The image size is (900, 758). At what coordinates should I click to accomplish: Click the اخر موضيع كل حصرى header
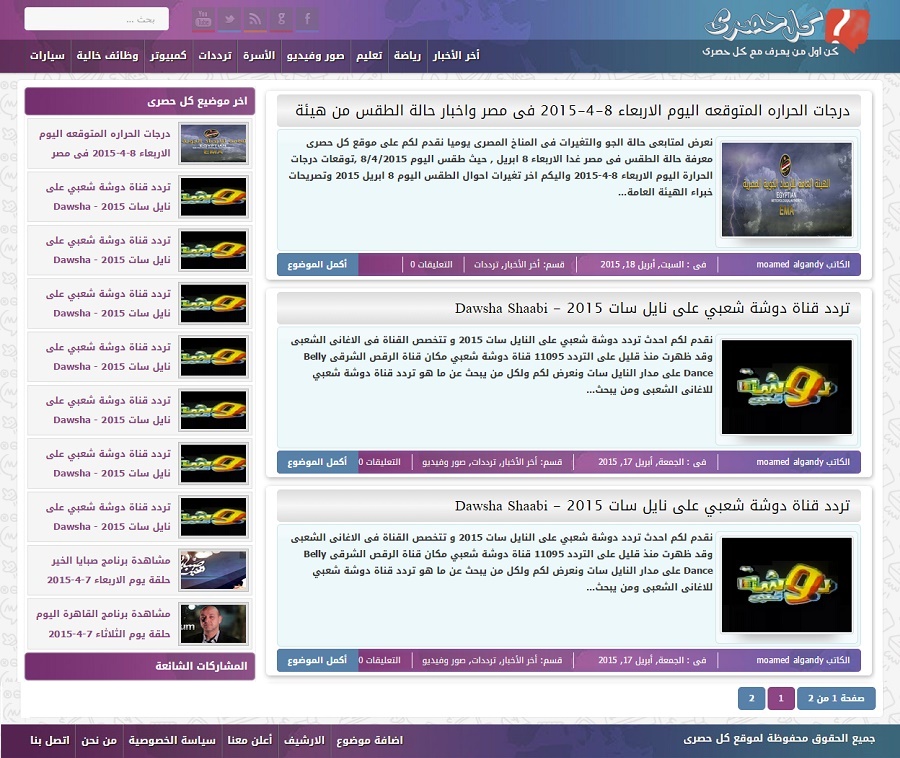[x=139, y=101]
